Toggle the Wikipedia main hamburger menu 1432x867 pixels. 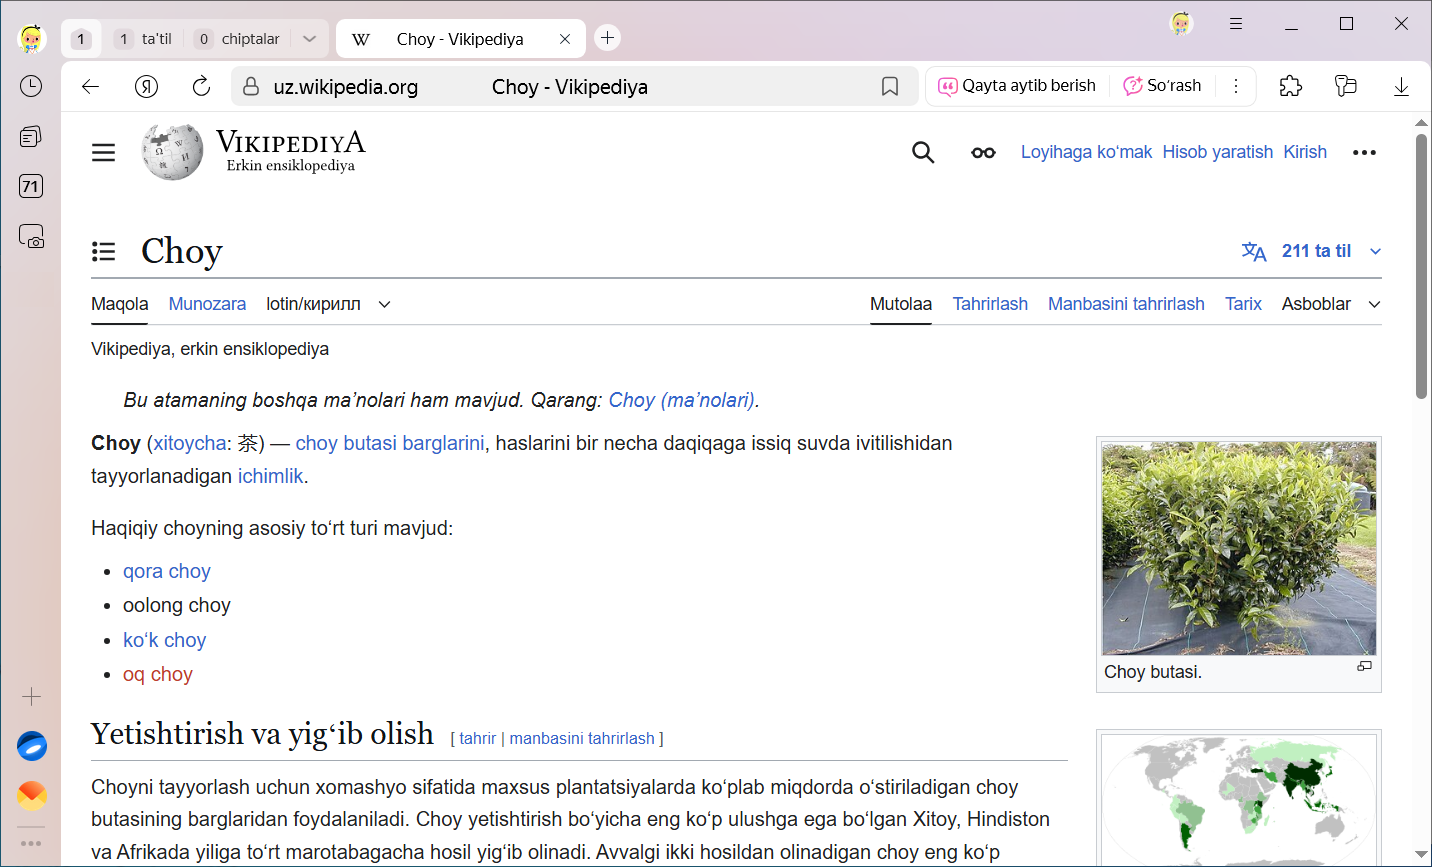point(104,152)
